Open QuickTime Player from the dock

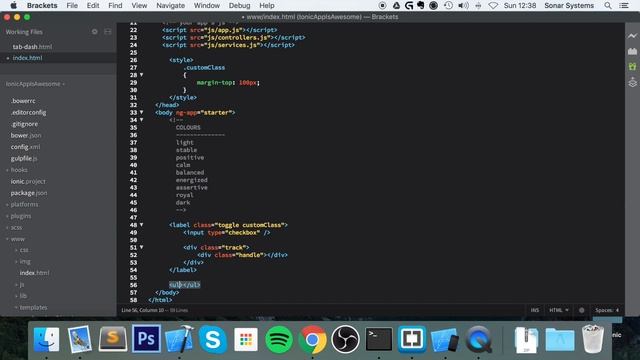[x=478, y=339]
